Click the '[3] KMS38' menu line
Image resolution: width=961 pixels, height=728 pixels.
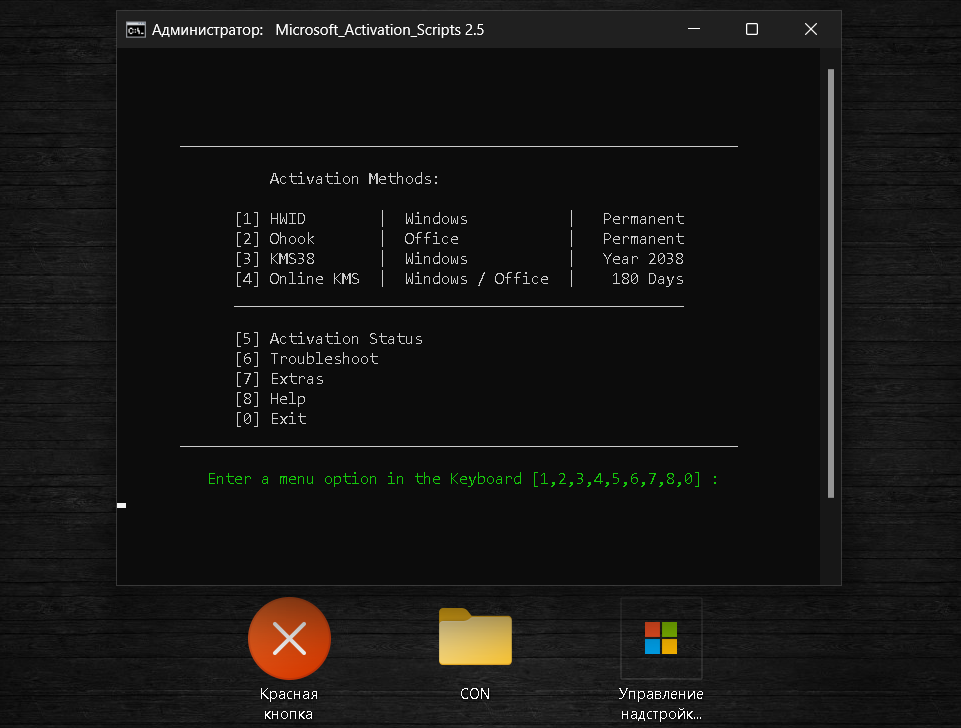click(459, 259)
